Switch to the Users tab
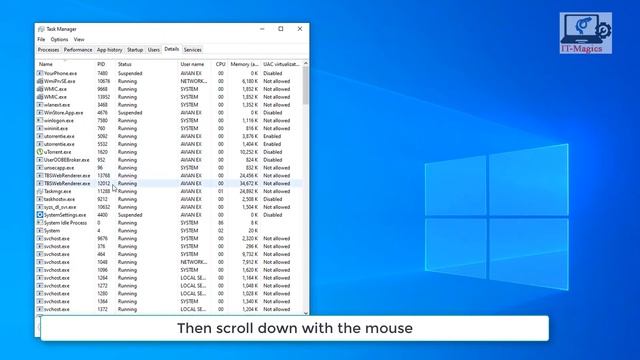The width and height of the screenshot is (640, 360). coord(153,50)
